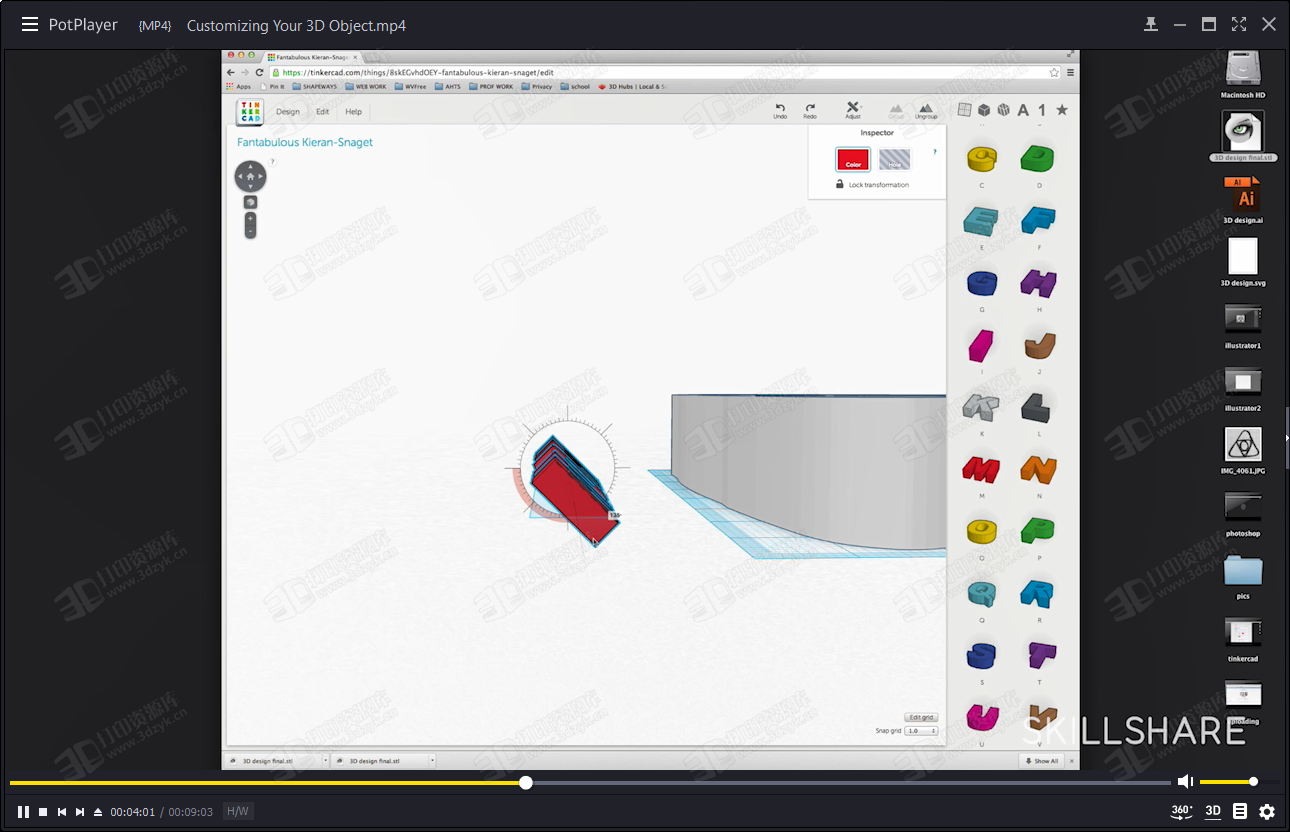The height and width of the screenshot is (832, 1290).
Task: Click Show All downloads button
Action: tap(1040, 761)
